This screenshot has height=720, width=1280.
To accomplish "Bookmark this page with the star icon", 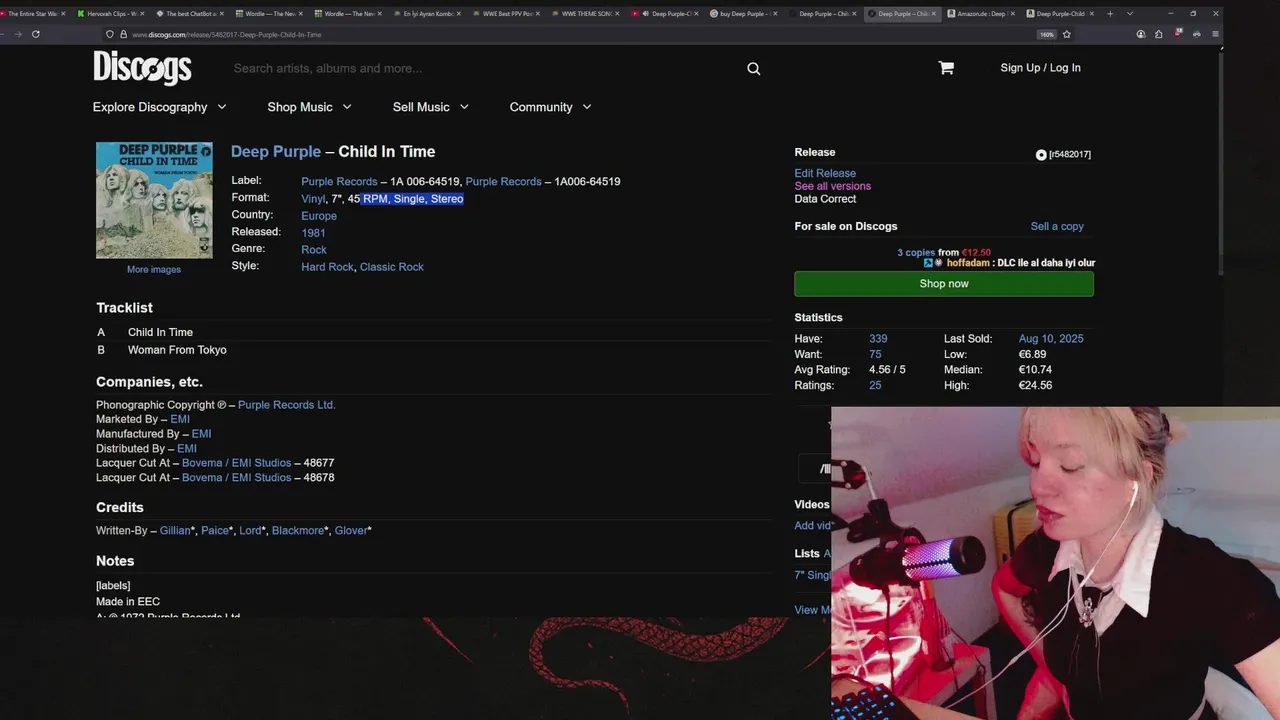I will point(1067,34).
